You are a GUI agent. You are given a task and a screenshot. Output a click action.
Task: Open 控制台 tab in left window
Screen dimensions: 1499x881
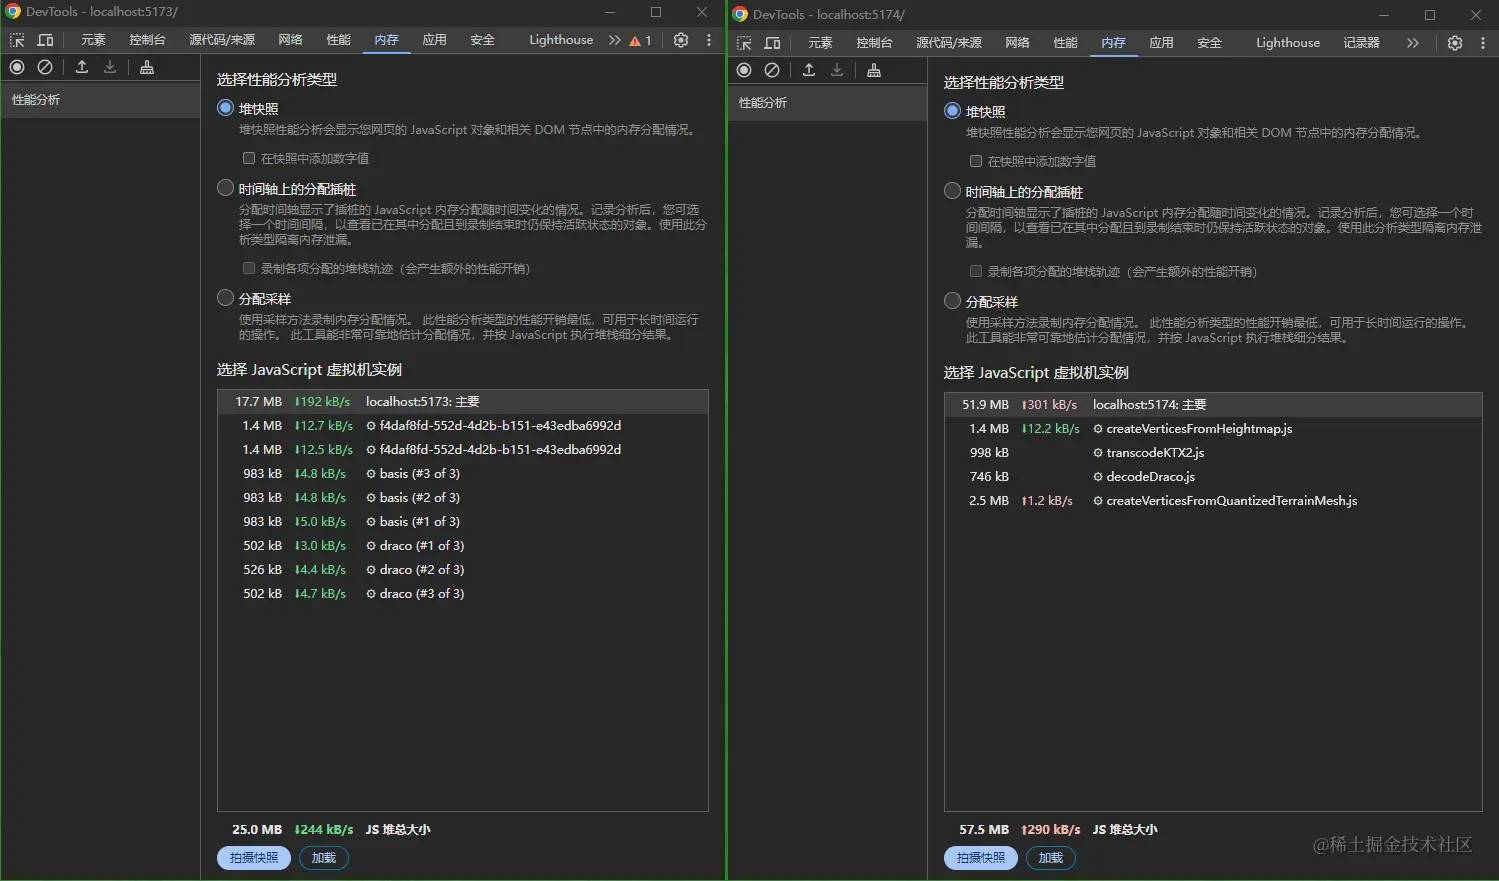[x=147, y=40]
